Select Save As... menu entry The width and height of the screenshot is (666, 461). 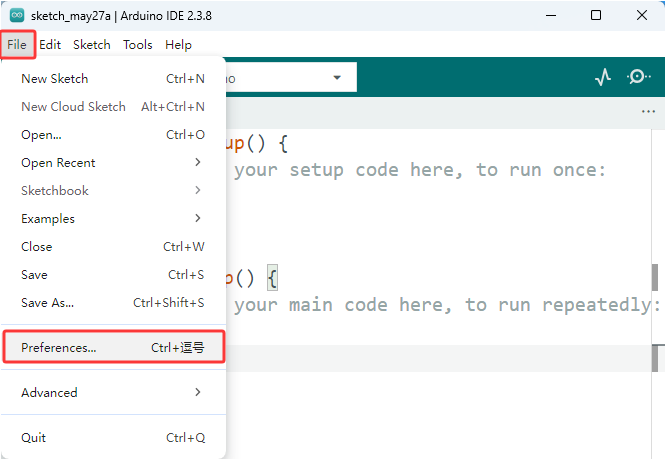coord(113,303)
